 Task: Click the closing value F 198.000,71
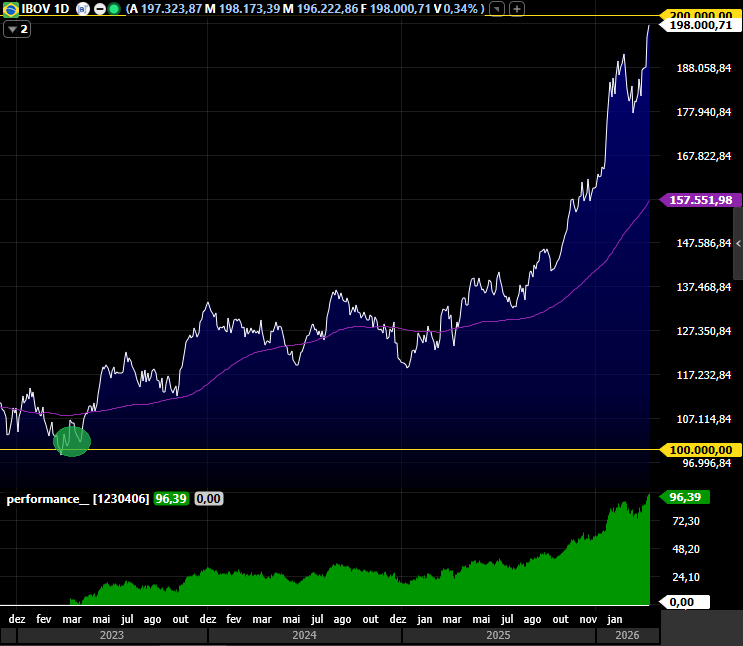click(x=396, y=9)
